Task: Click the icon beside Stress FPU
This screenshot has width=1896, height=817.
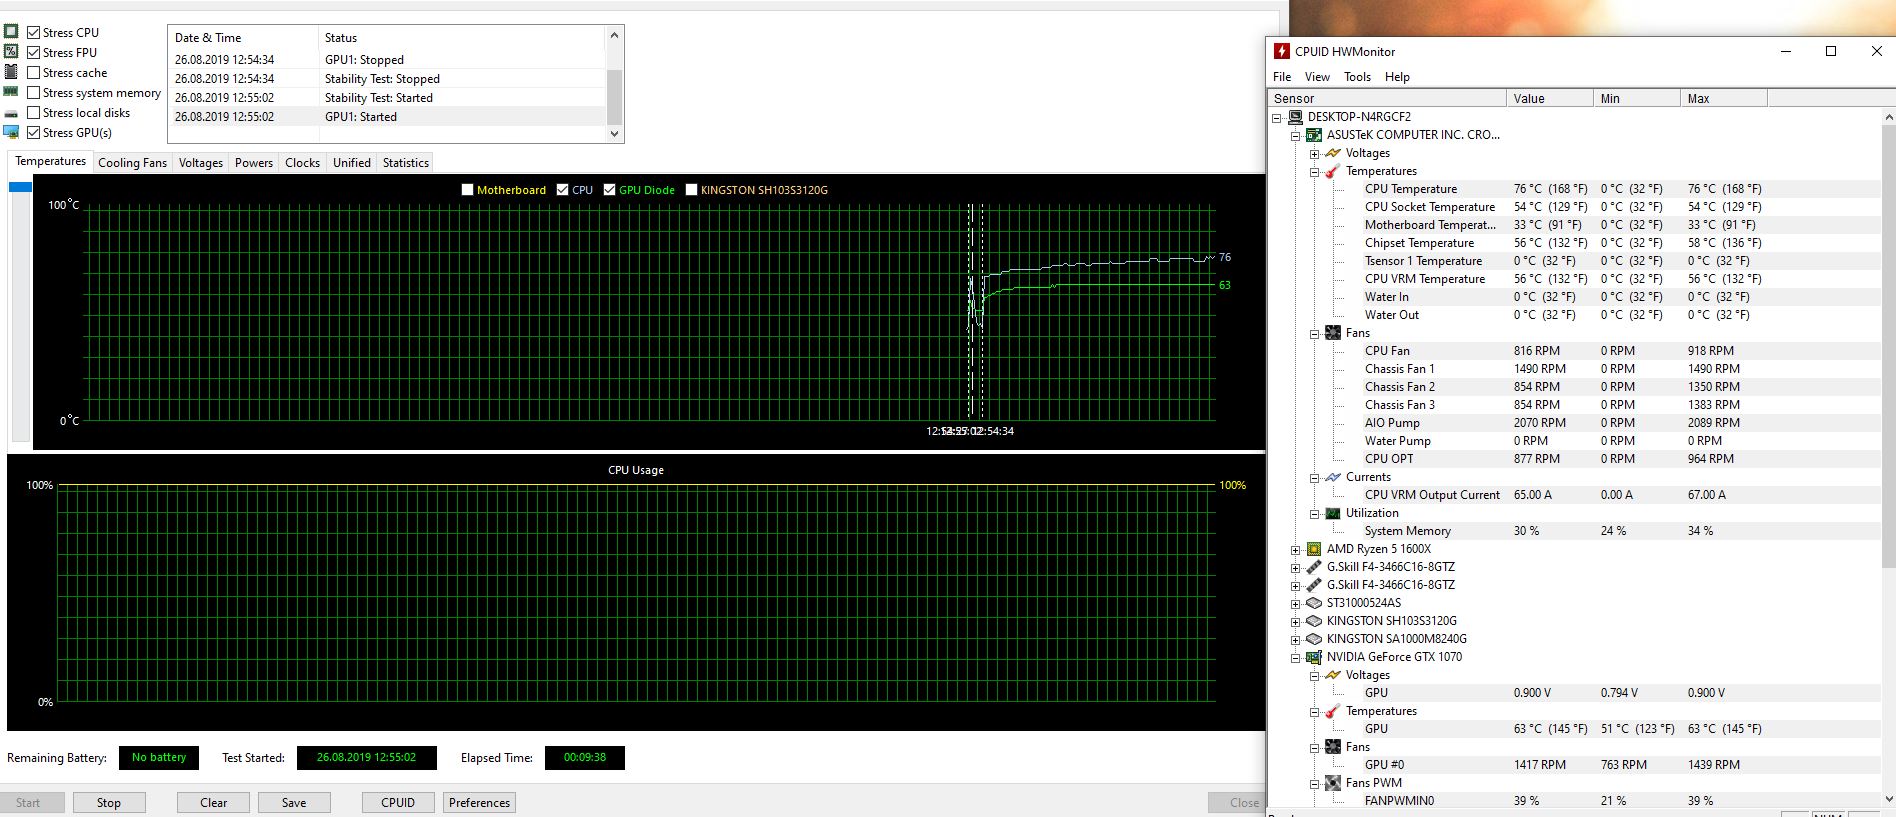Action: [x=11, y=52]
